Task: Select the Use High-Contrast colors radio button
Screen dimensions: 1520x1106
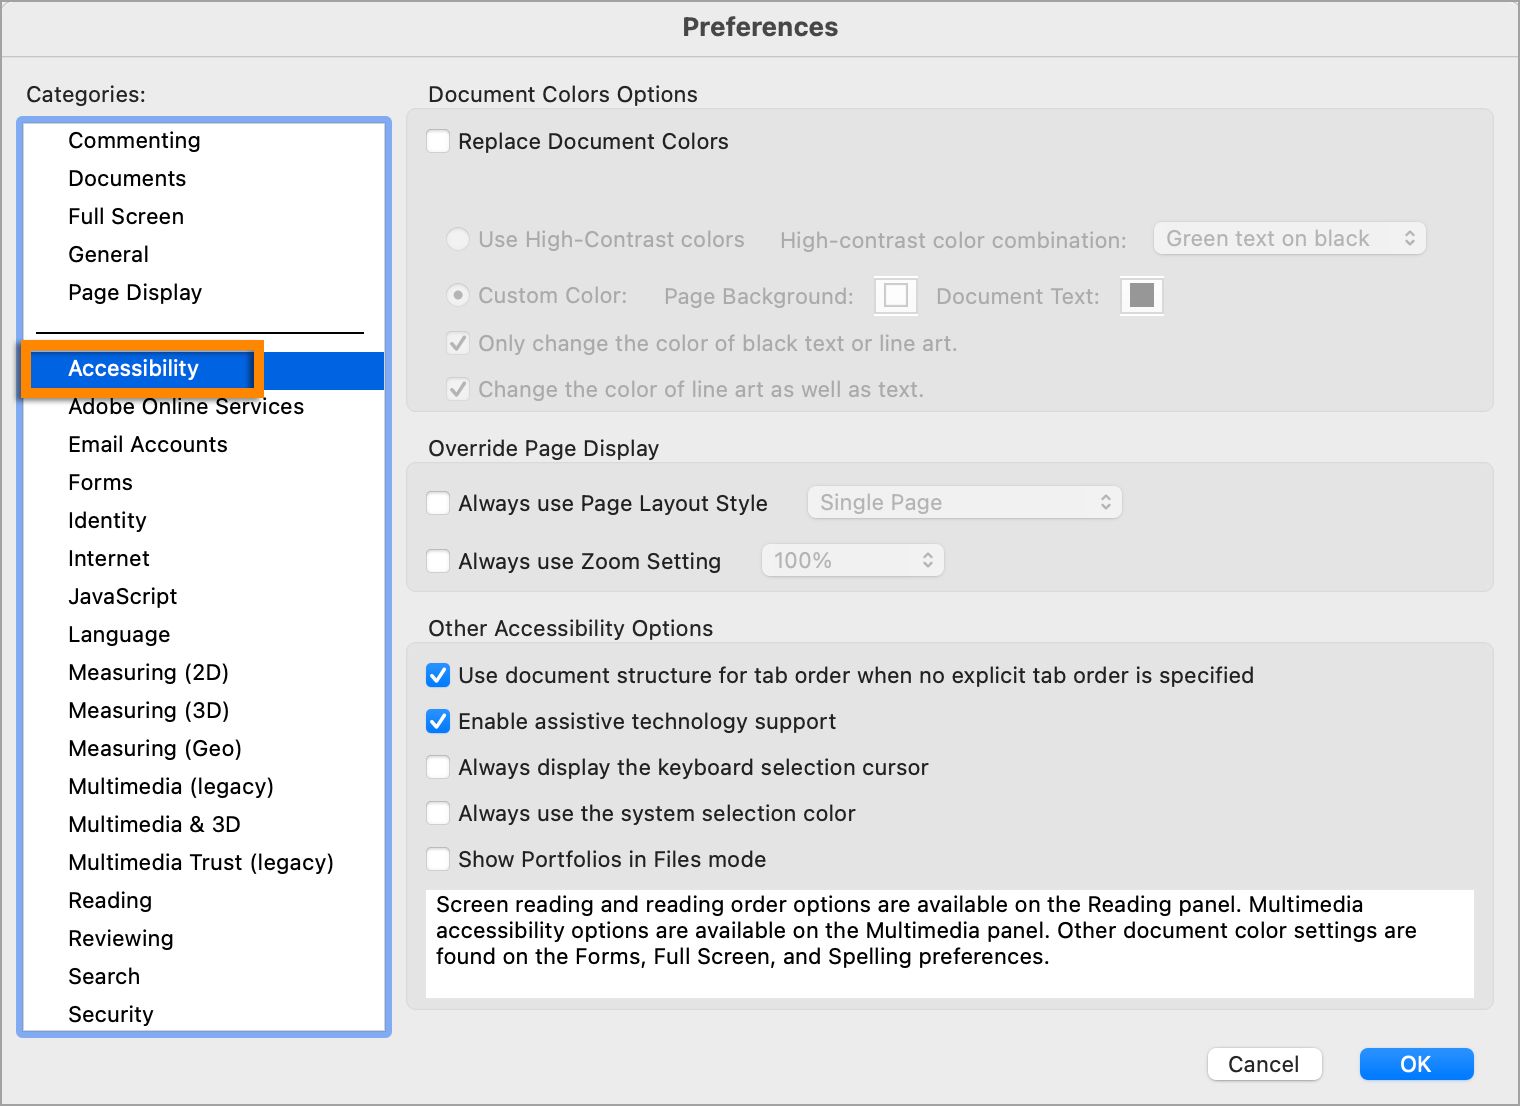Action: point(458,239)
